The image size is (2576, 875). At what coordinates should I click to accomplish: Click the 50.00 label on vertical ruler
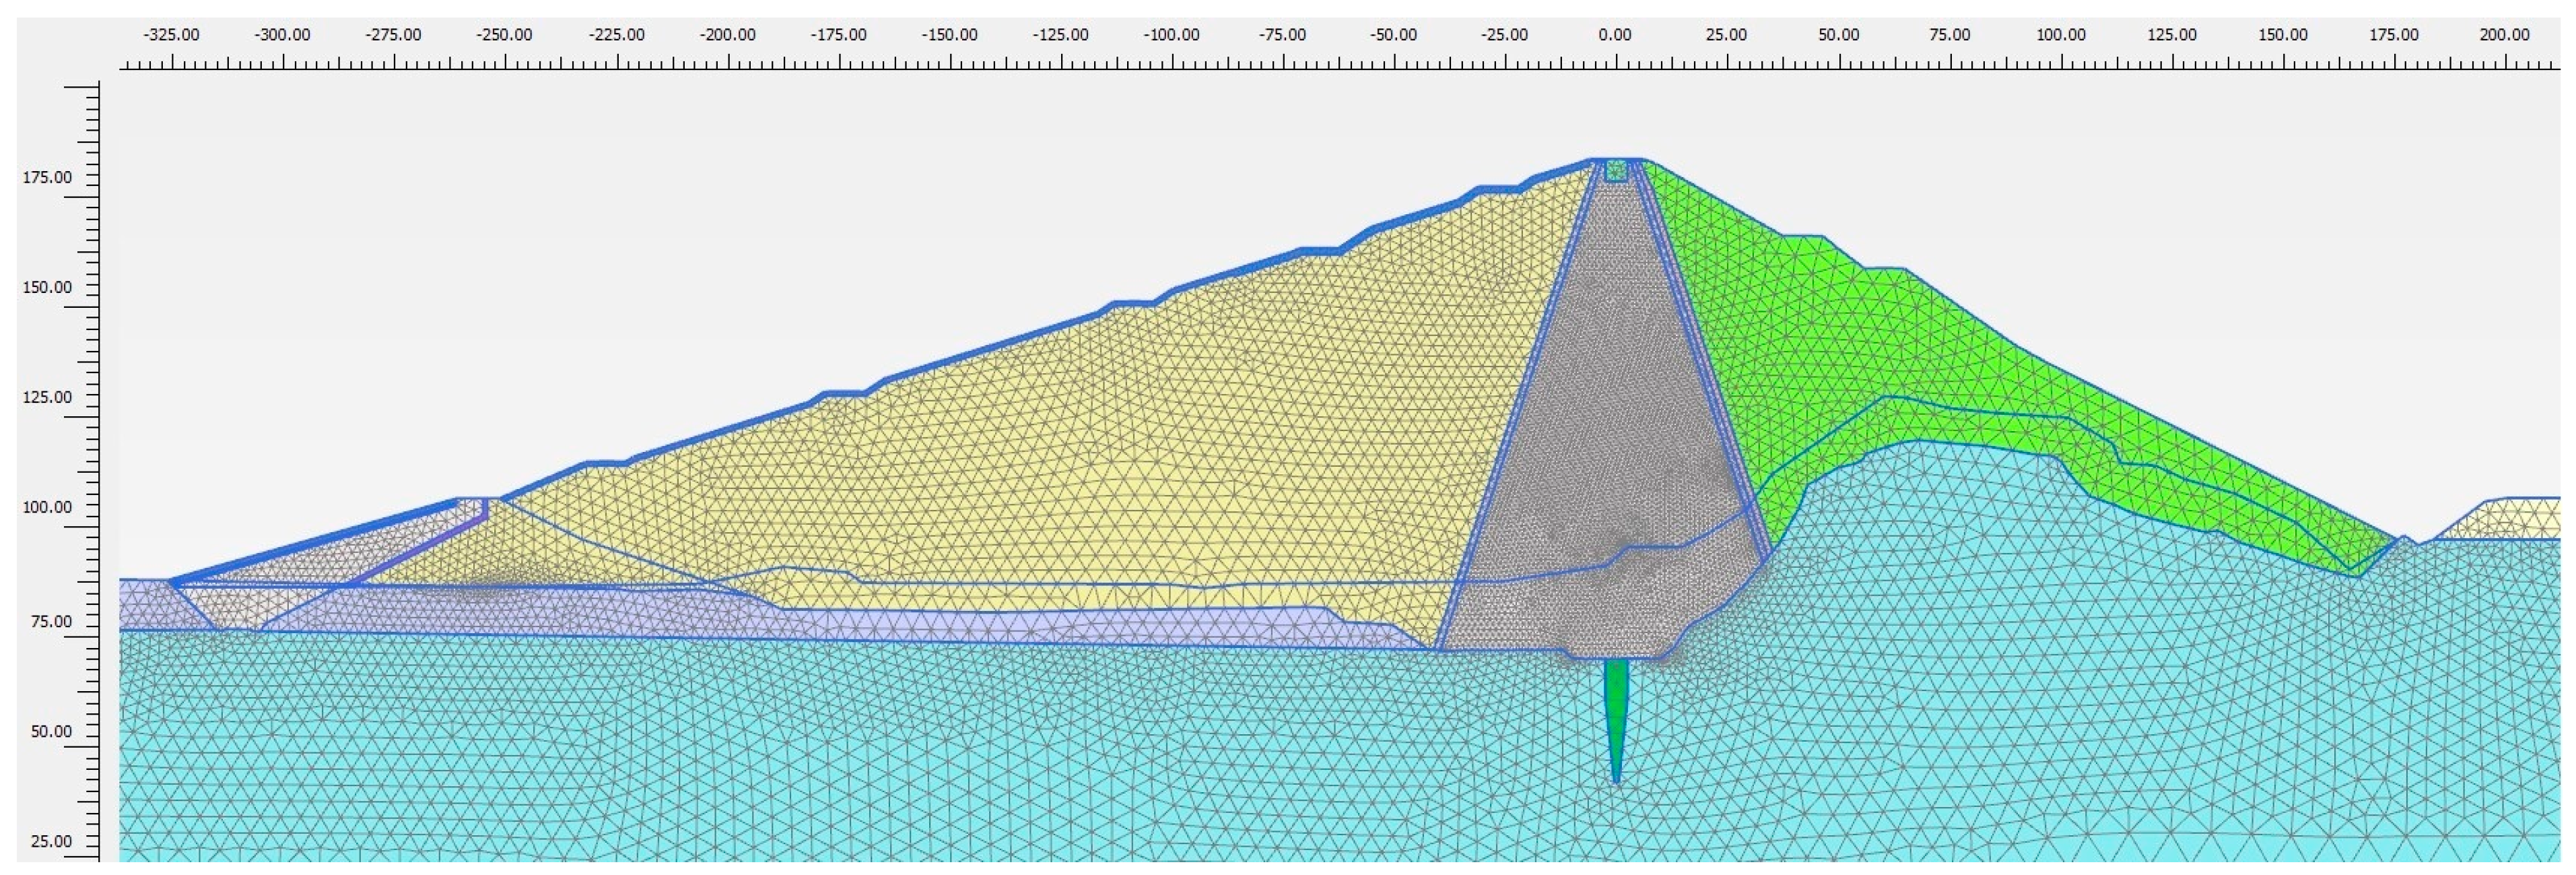(50, 731)
